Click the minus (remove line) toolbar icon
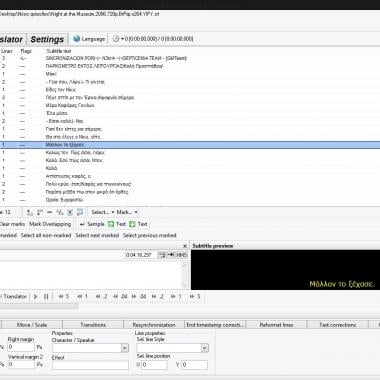 (50, 212)
